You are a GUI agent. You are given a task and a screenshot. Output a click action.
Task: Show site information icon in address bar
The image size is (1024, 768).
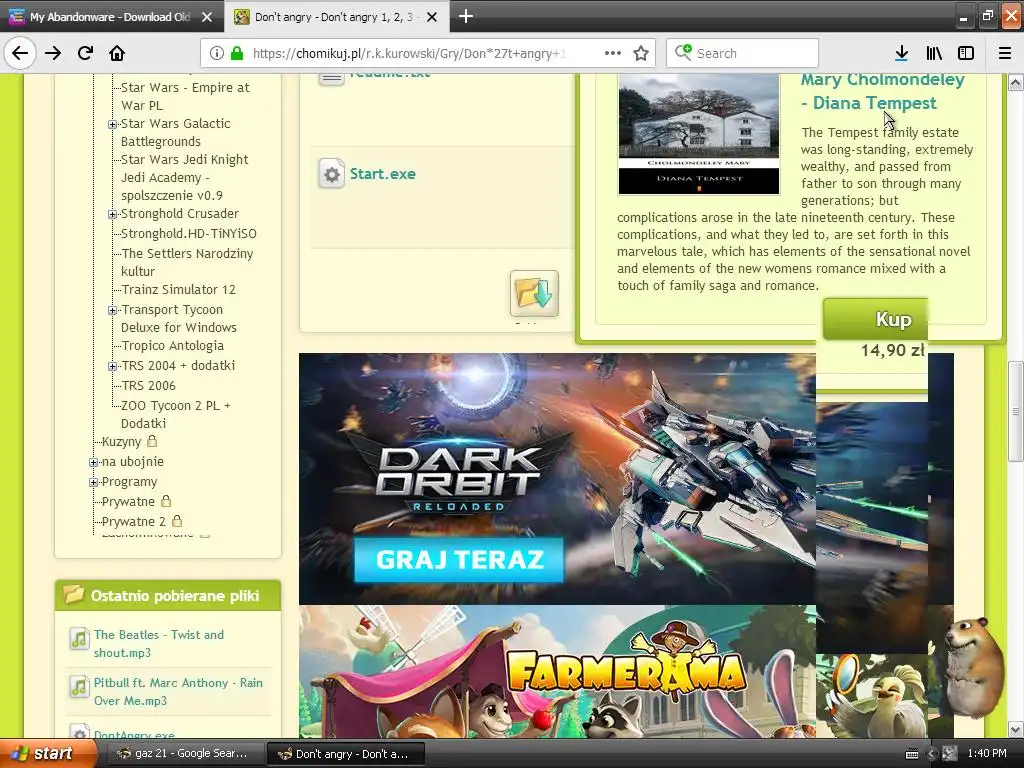click(217, 53)
